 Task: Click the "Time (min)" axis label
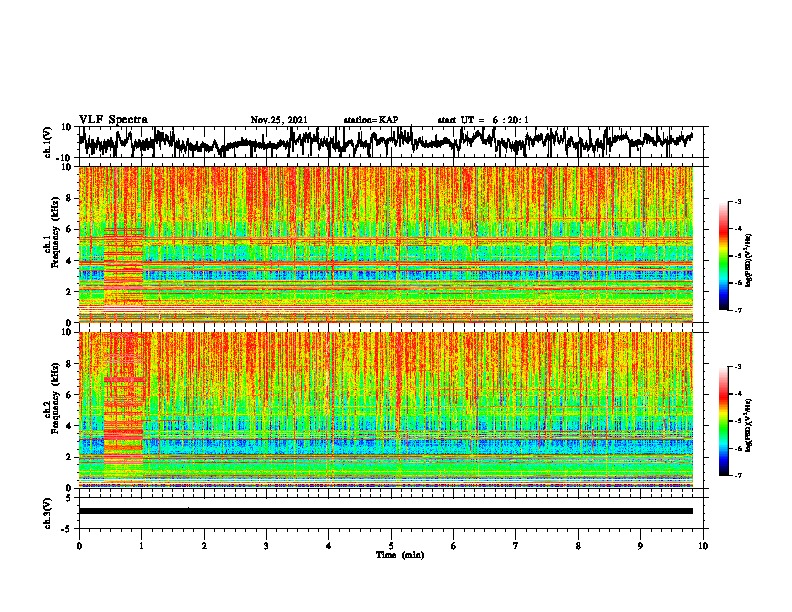coord(400,555)
